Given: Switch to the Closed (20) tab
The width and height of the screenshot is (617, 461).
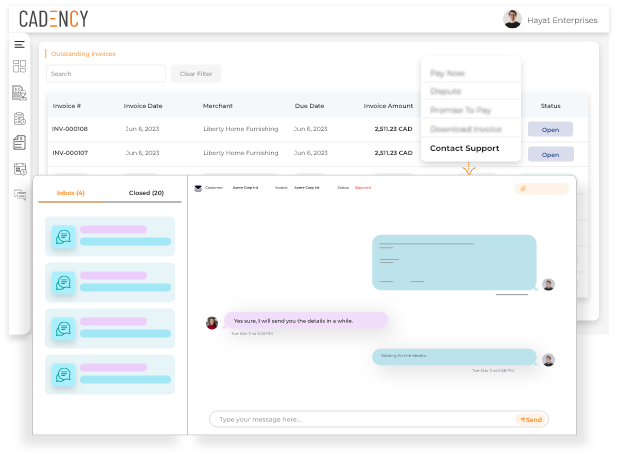Looking at the screenshot, I should tap(146, 193).
